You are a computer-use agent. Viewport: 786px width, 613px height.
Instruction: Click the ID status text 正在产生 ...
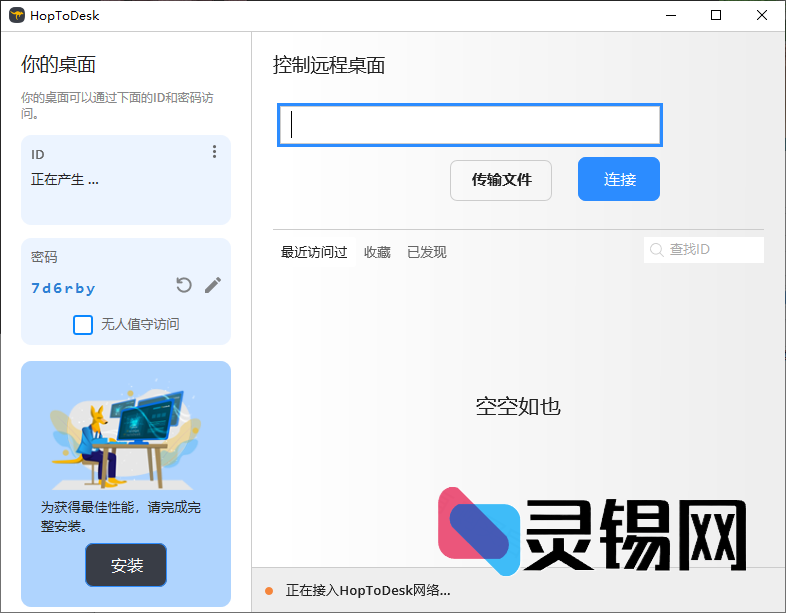point(65,179)
